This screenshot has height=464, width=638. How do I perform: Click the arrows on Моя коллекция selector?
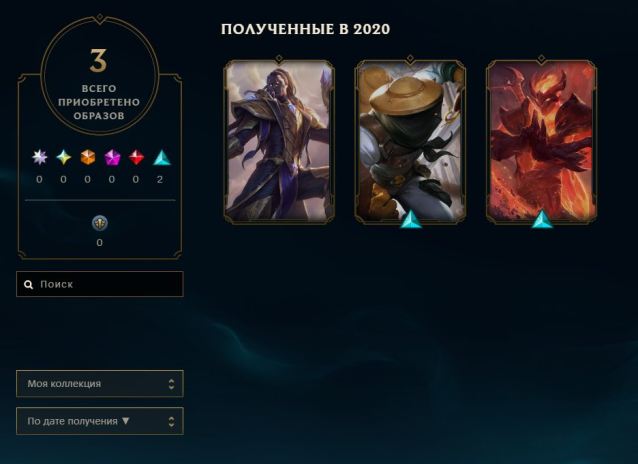171,384
